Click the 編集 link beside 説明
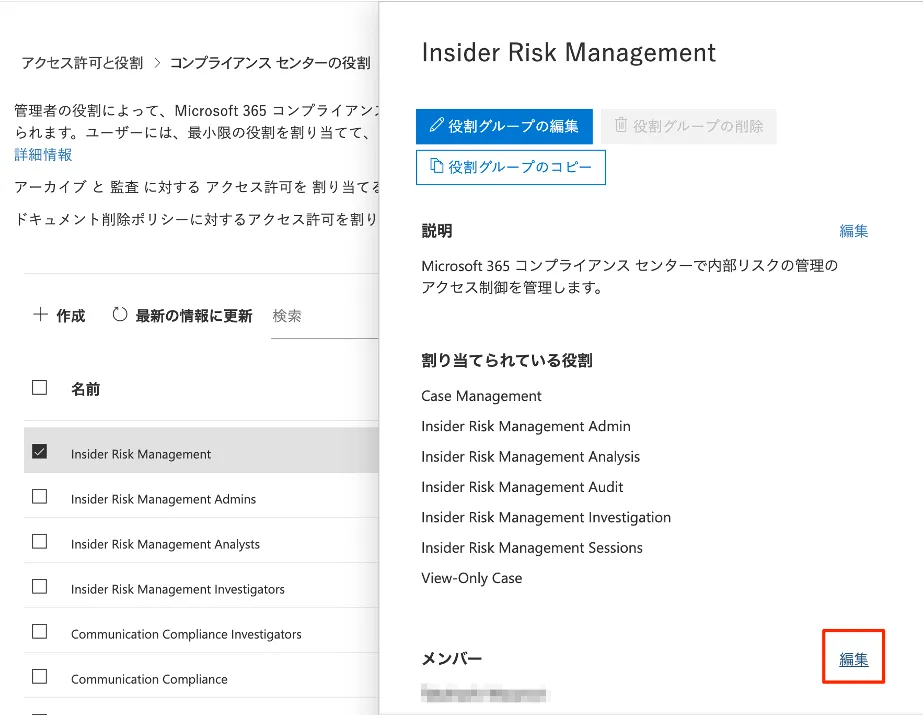 [x=854, y=231]
